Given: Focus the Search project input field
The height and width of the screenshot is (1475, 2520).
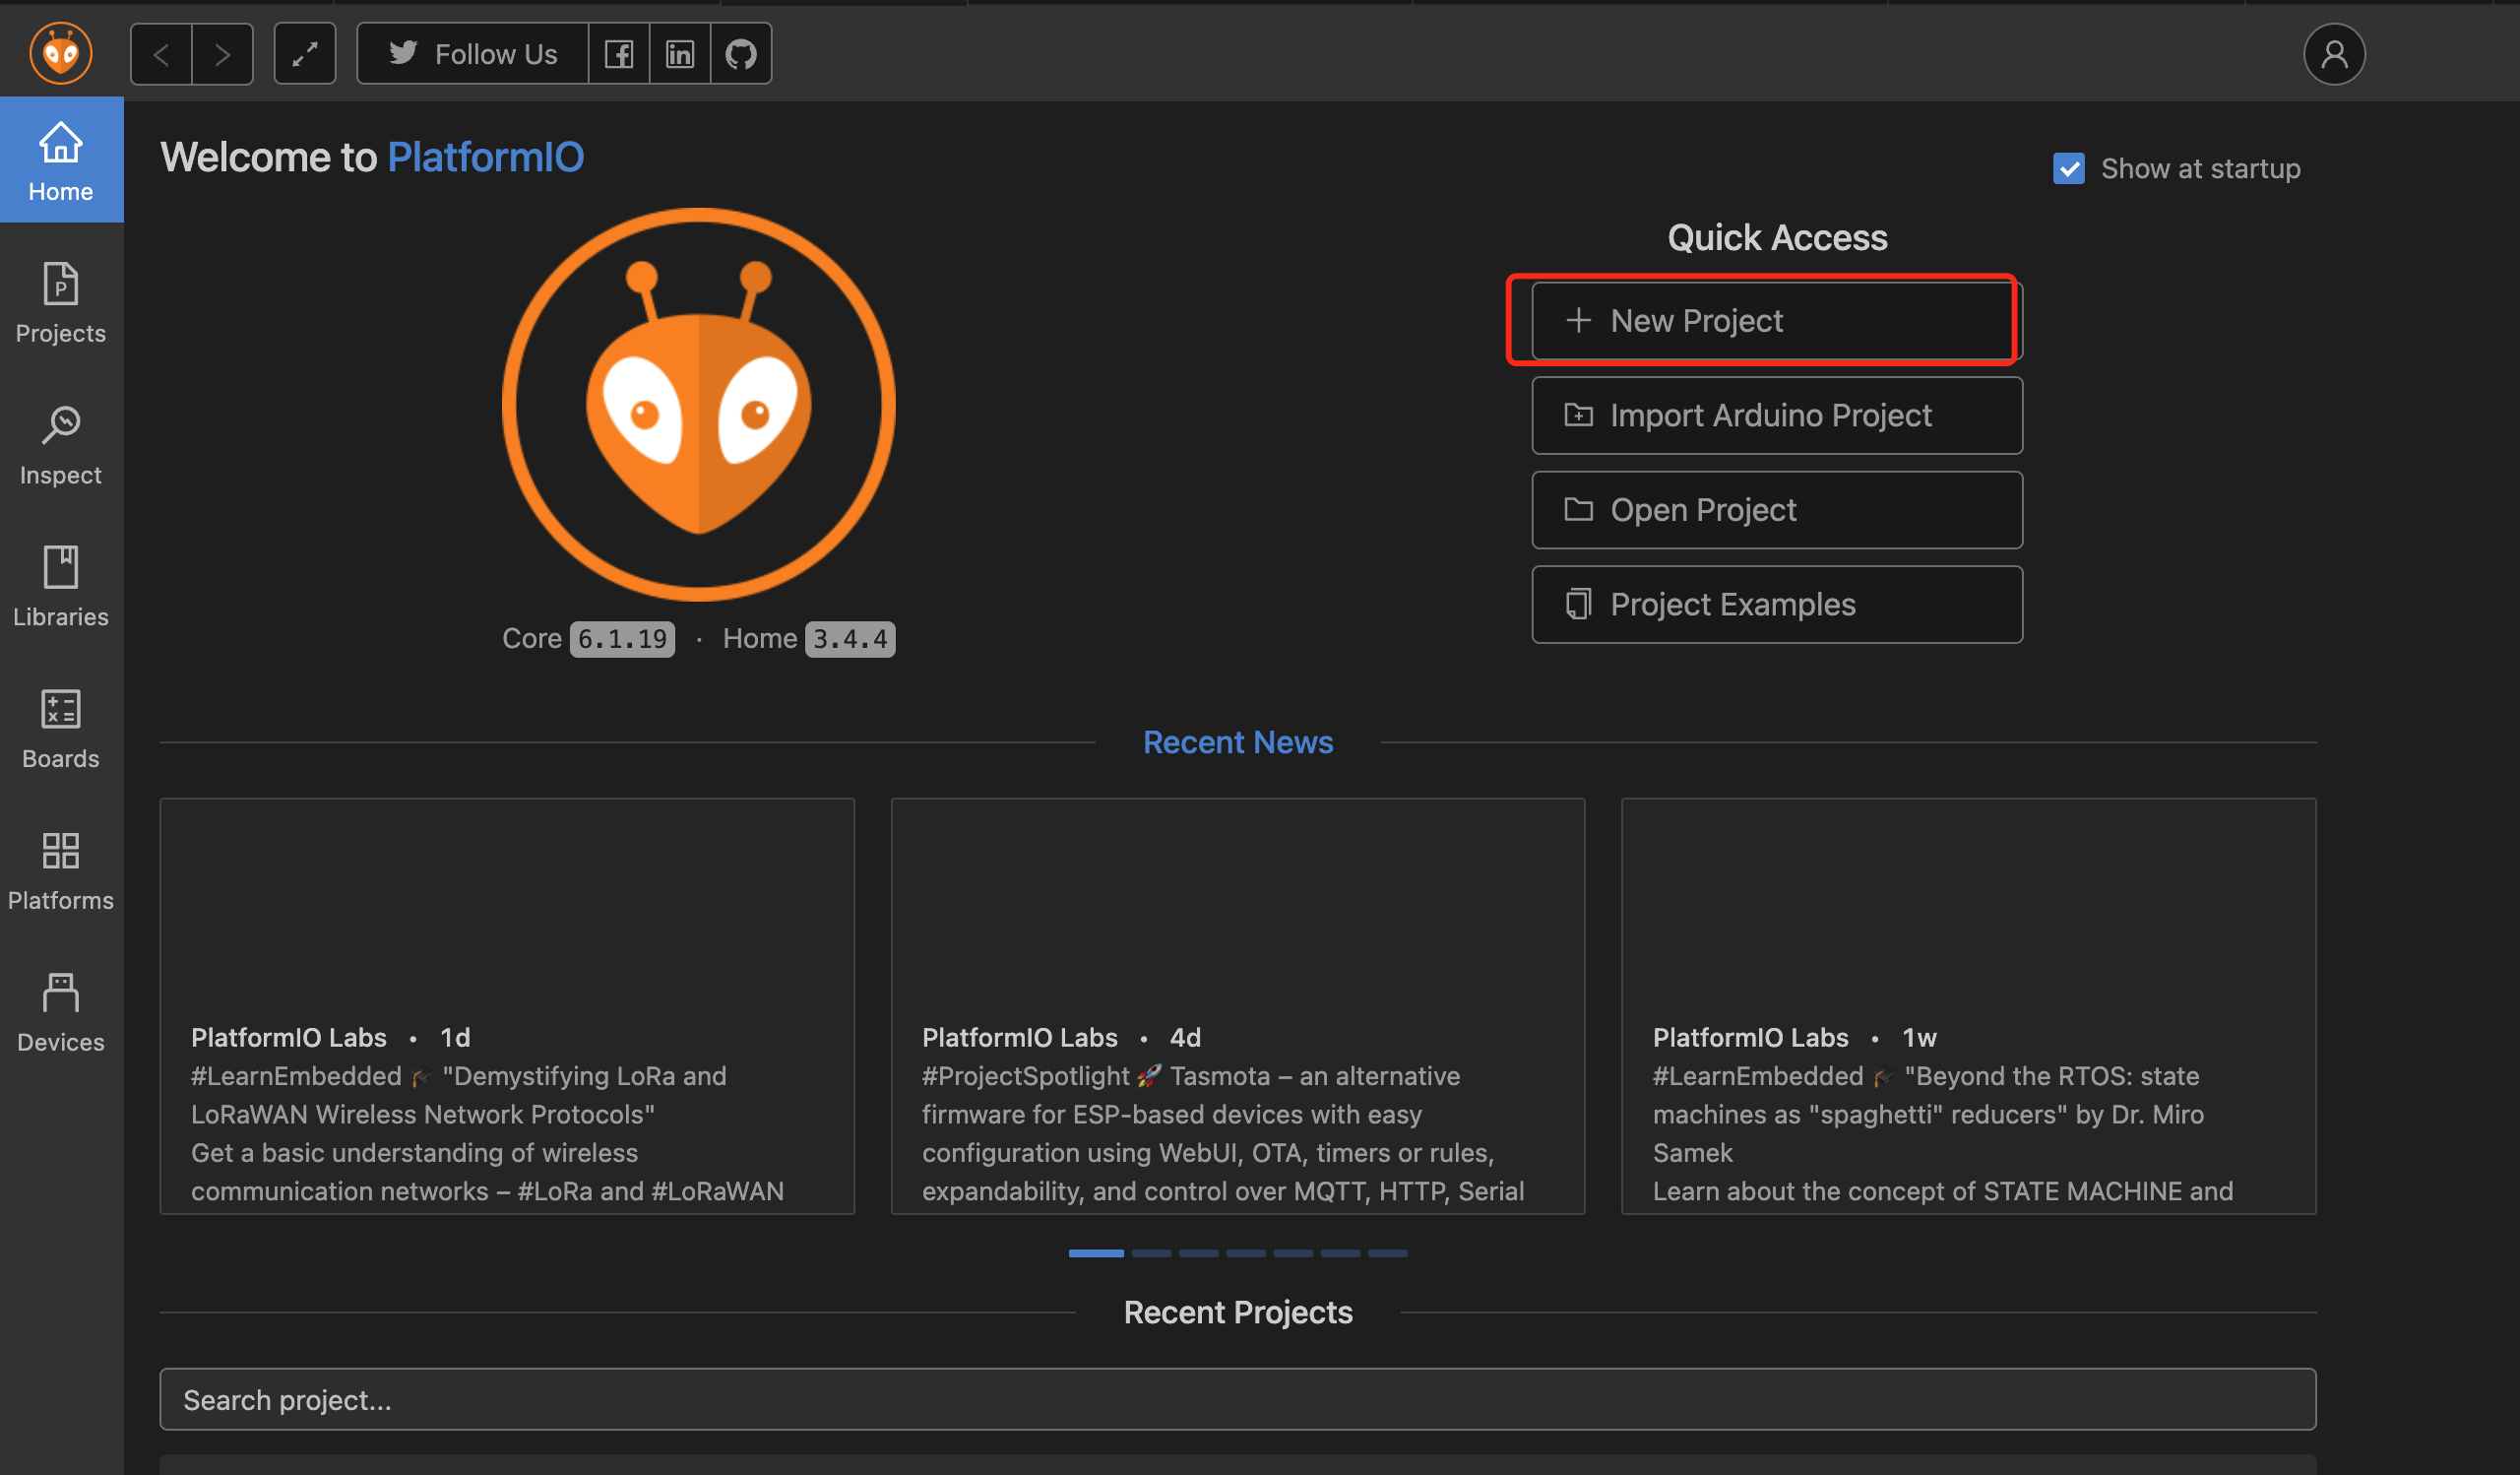Looking at the screenshot, I should pos(1238,1399).
